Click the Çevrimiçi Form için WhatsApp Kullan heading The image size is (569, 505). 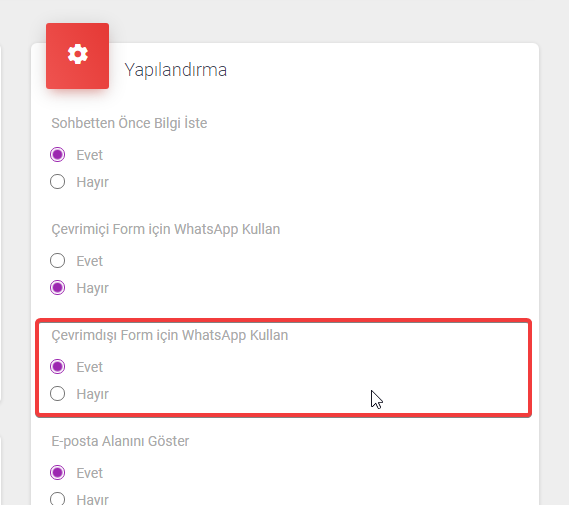click(x=166, y=229)
